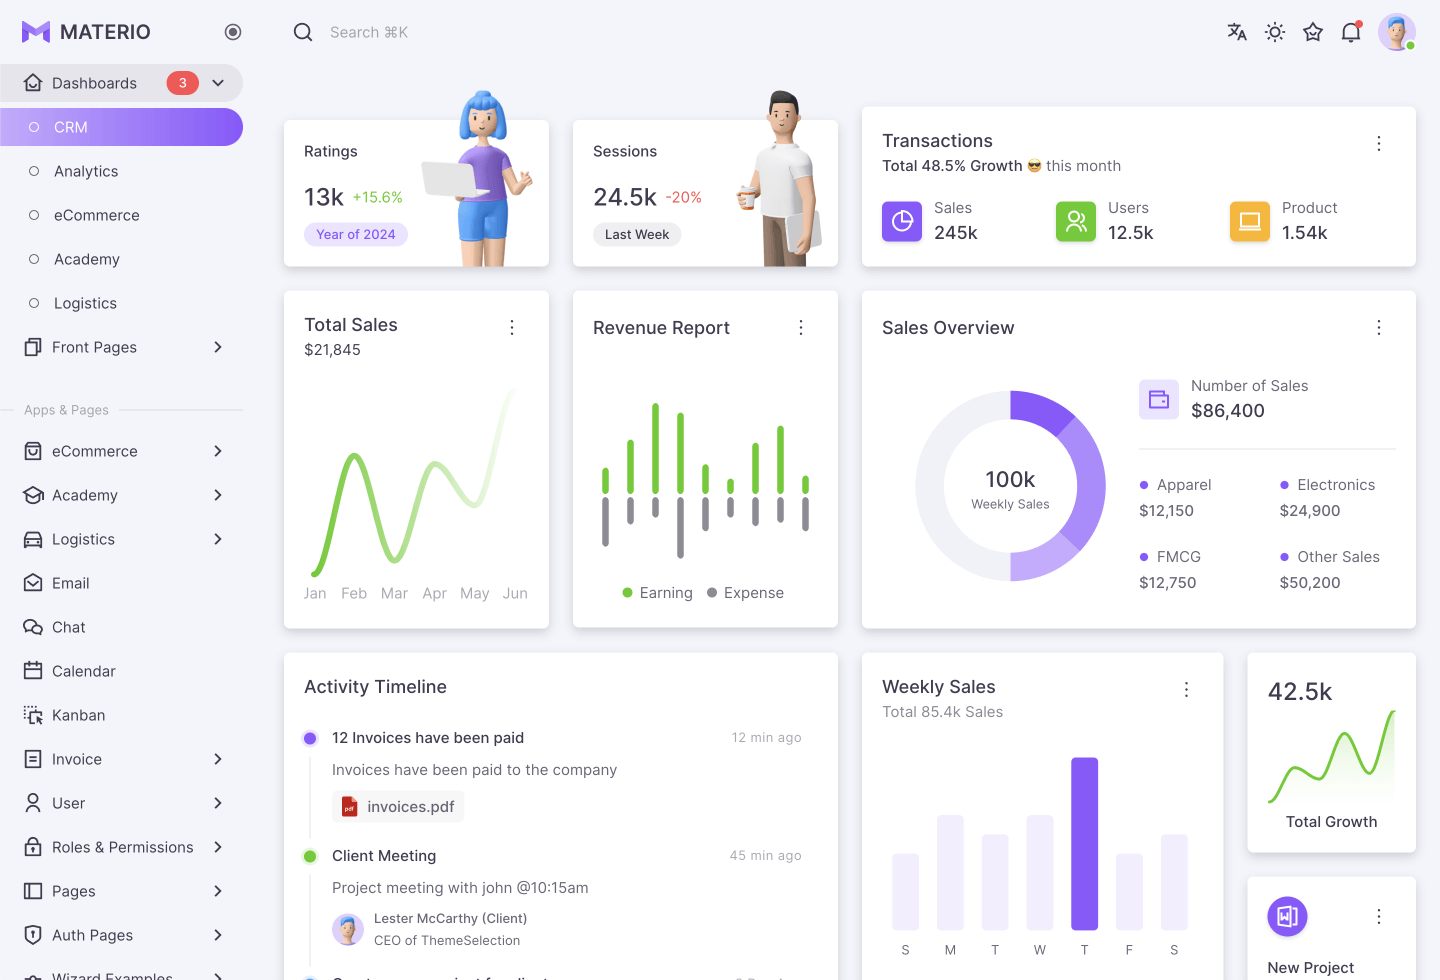Click the Sales pie chart icon

(x=902, y=221)
